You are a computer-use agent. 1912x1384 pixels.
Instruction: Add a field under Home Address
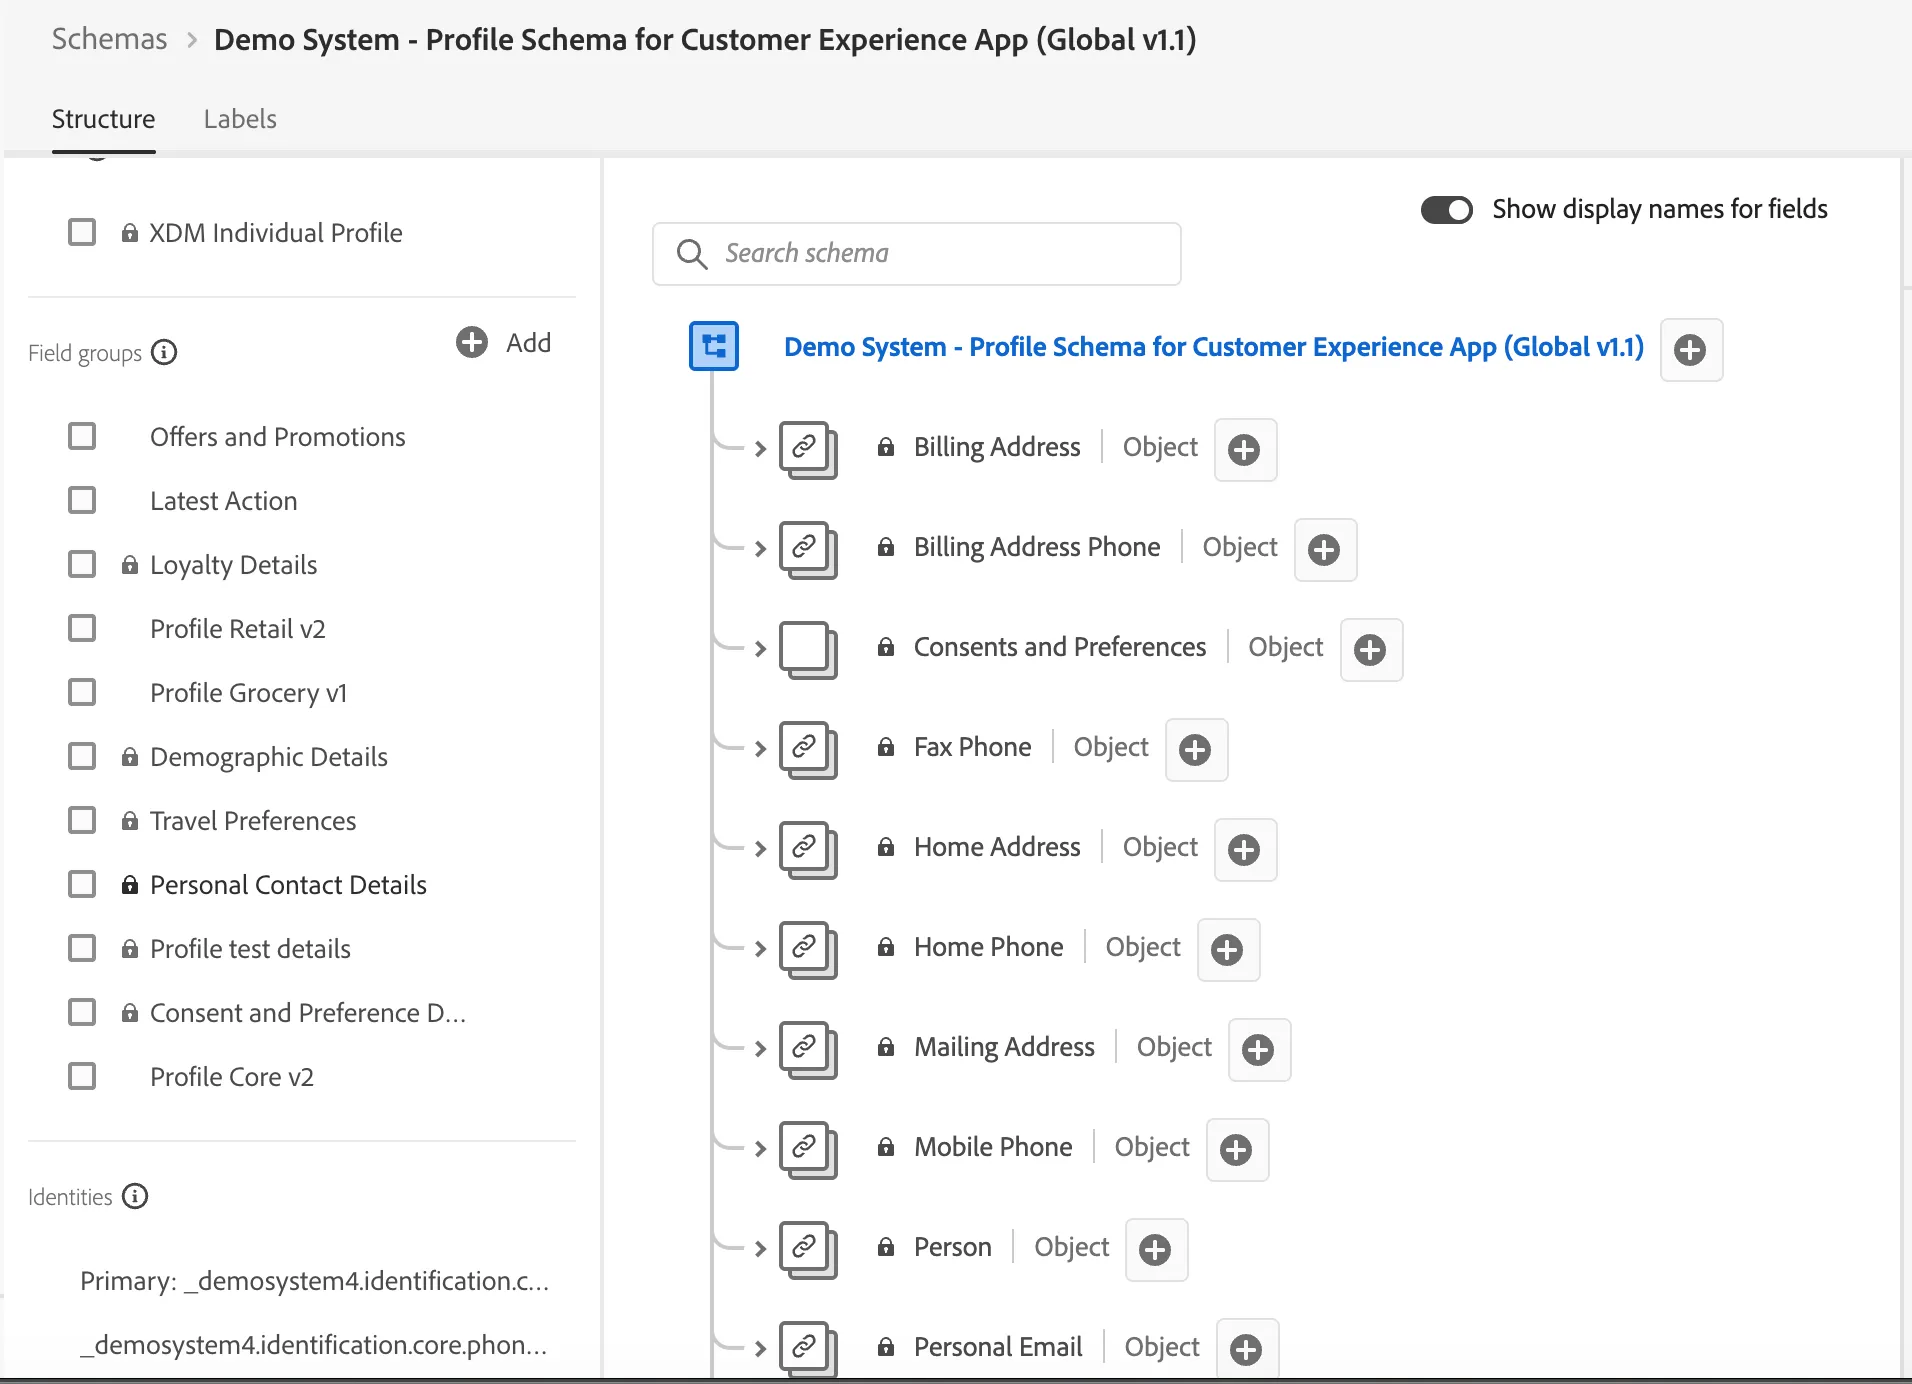(x=1245, y=850)
